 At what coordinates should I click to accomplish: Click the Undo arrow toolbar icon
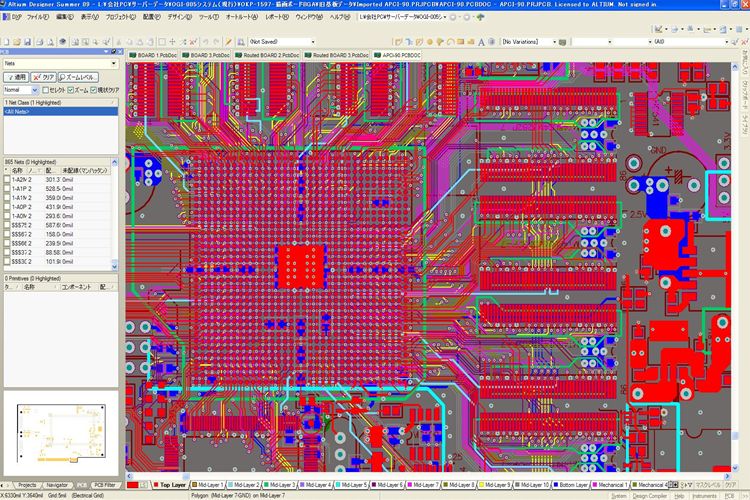point(206,42)
